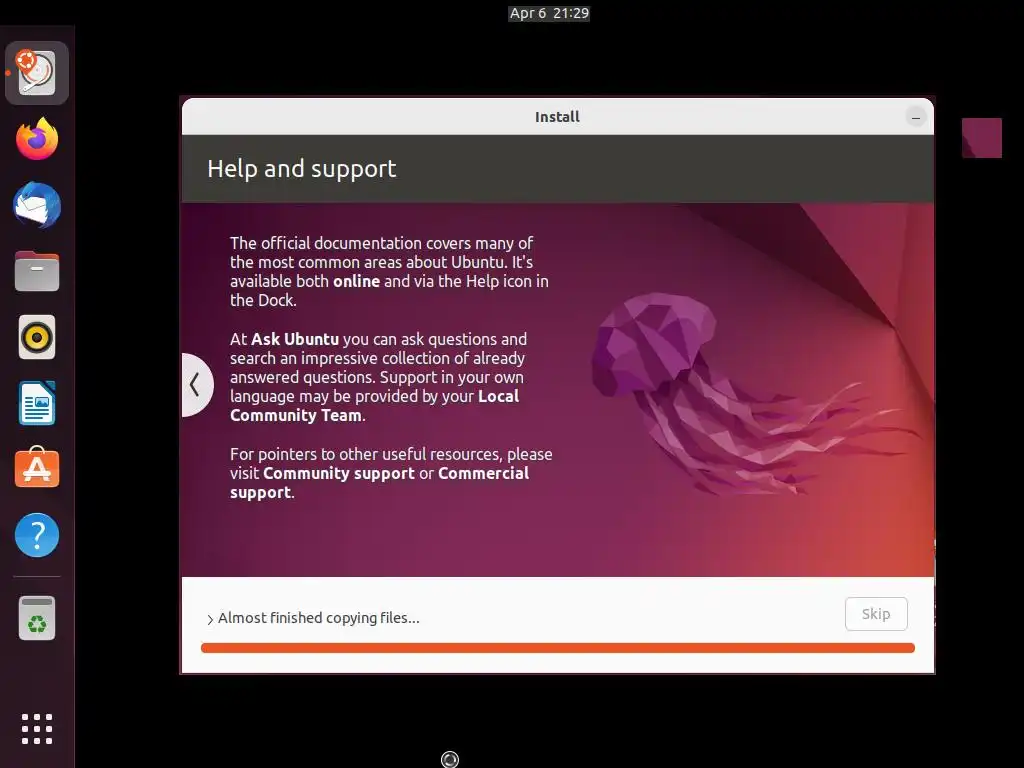This screenshot has height=768, width=1024.
Task: Open LibreOffice Writer from the dock
Action: pyautogui.click(x=37, y=404)
